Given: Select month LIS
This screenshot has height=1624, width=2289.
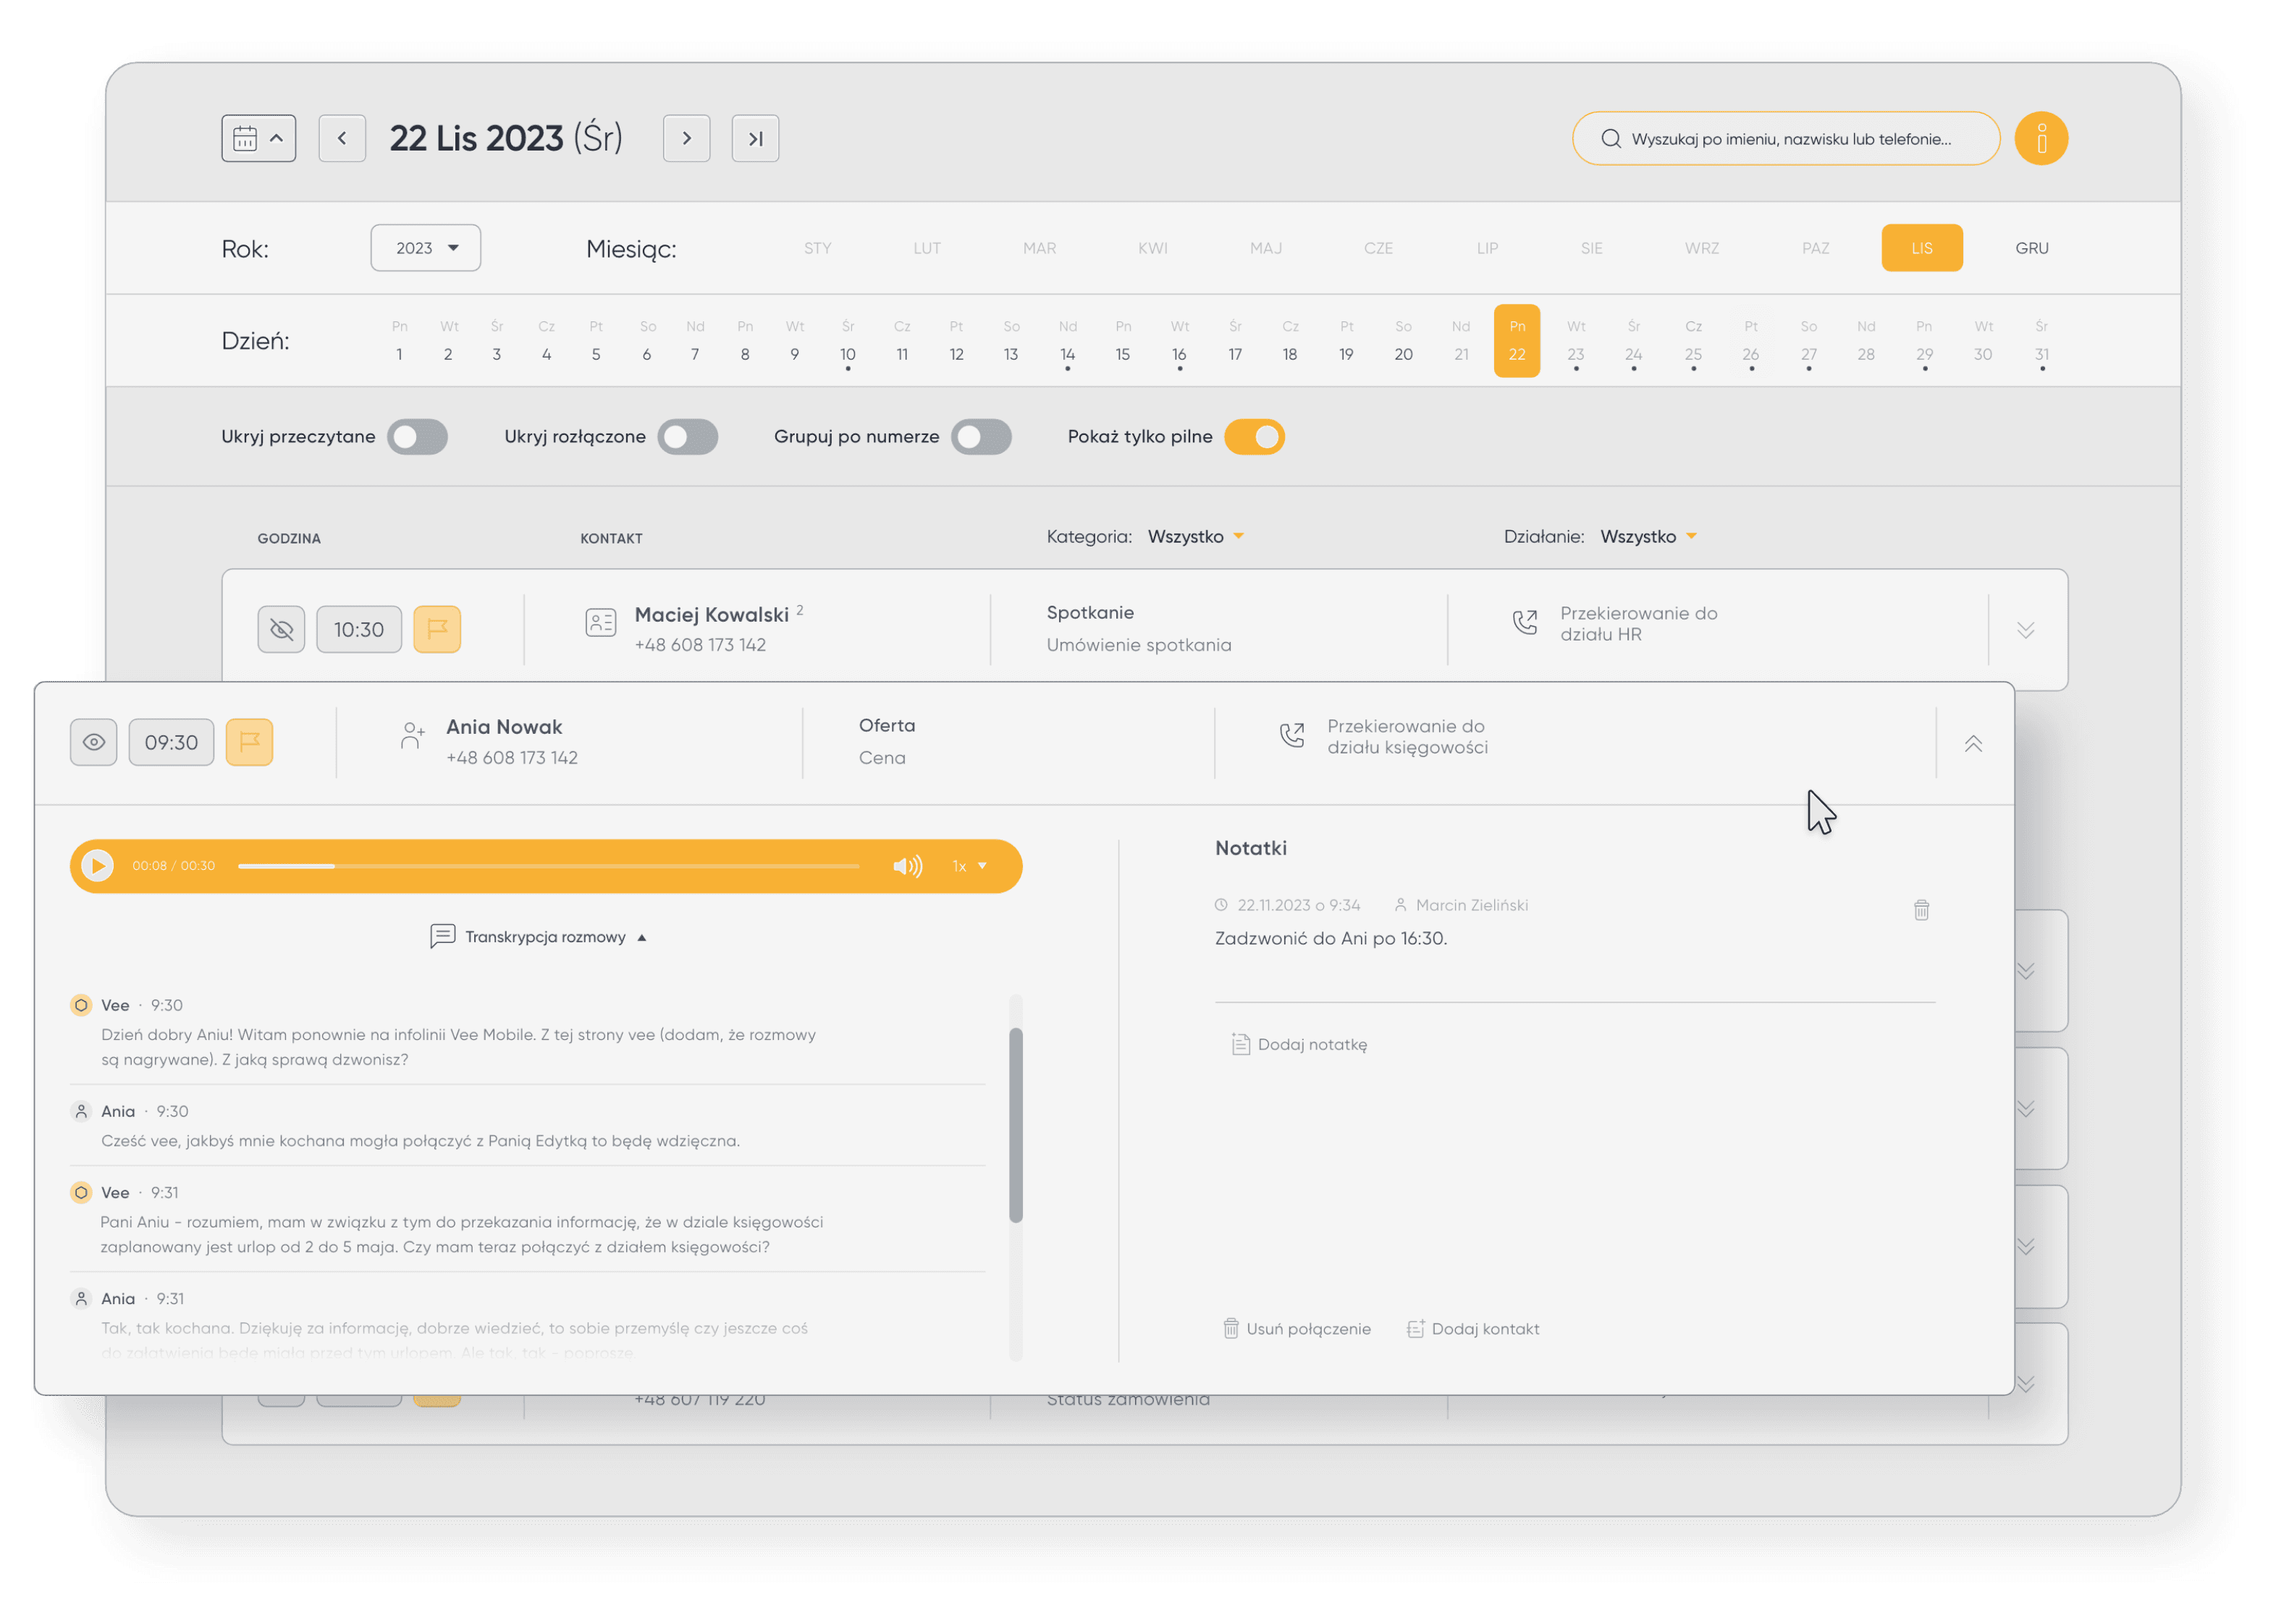Looking at the screenshot, I should click(1921, 248).
